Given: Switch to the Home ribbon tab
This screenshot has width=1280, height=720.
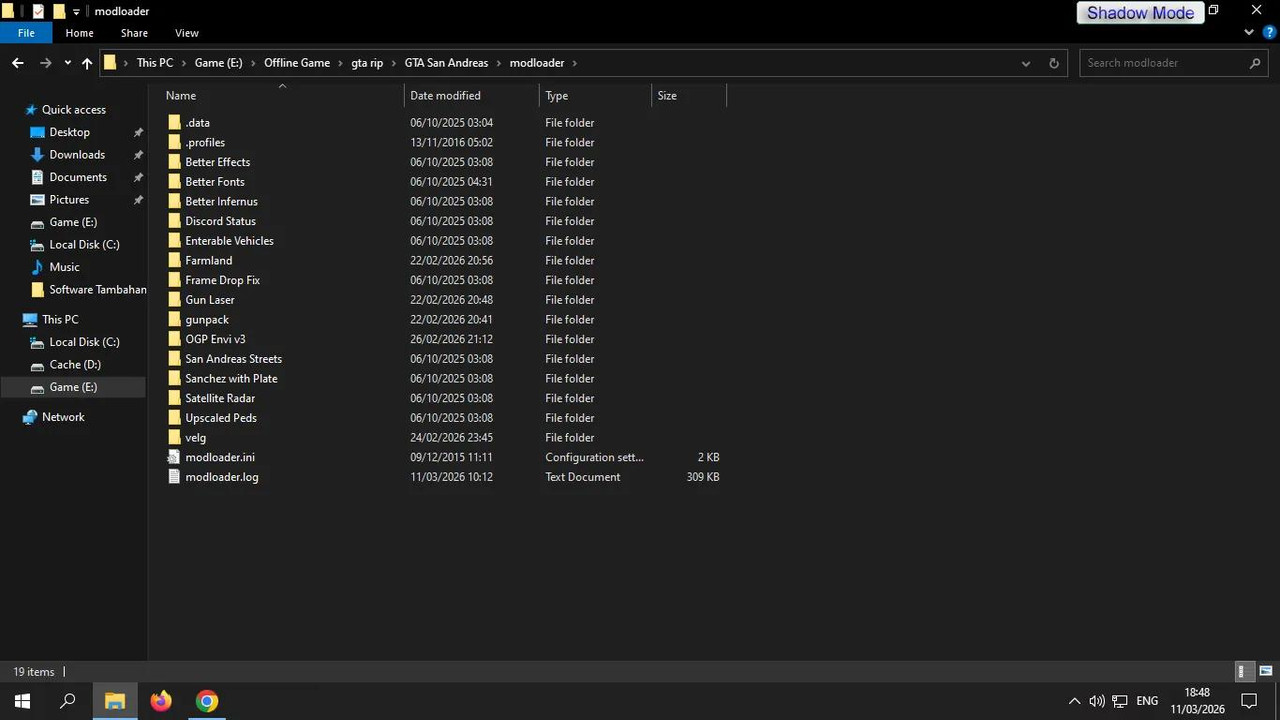Looking at the screenshot, I should click(x=79, y=33).
